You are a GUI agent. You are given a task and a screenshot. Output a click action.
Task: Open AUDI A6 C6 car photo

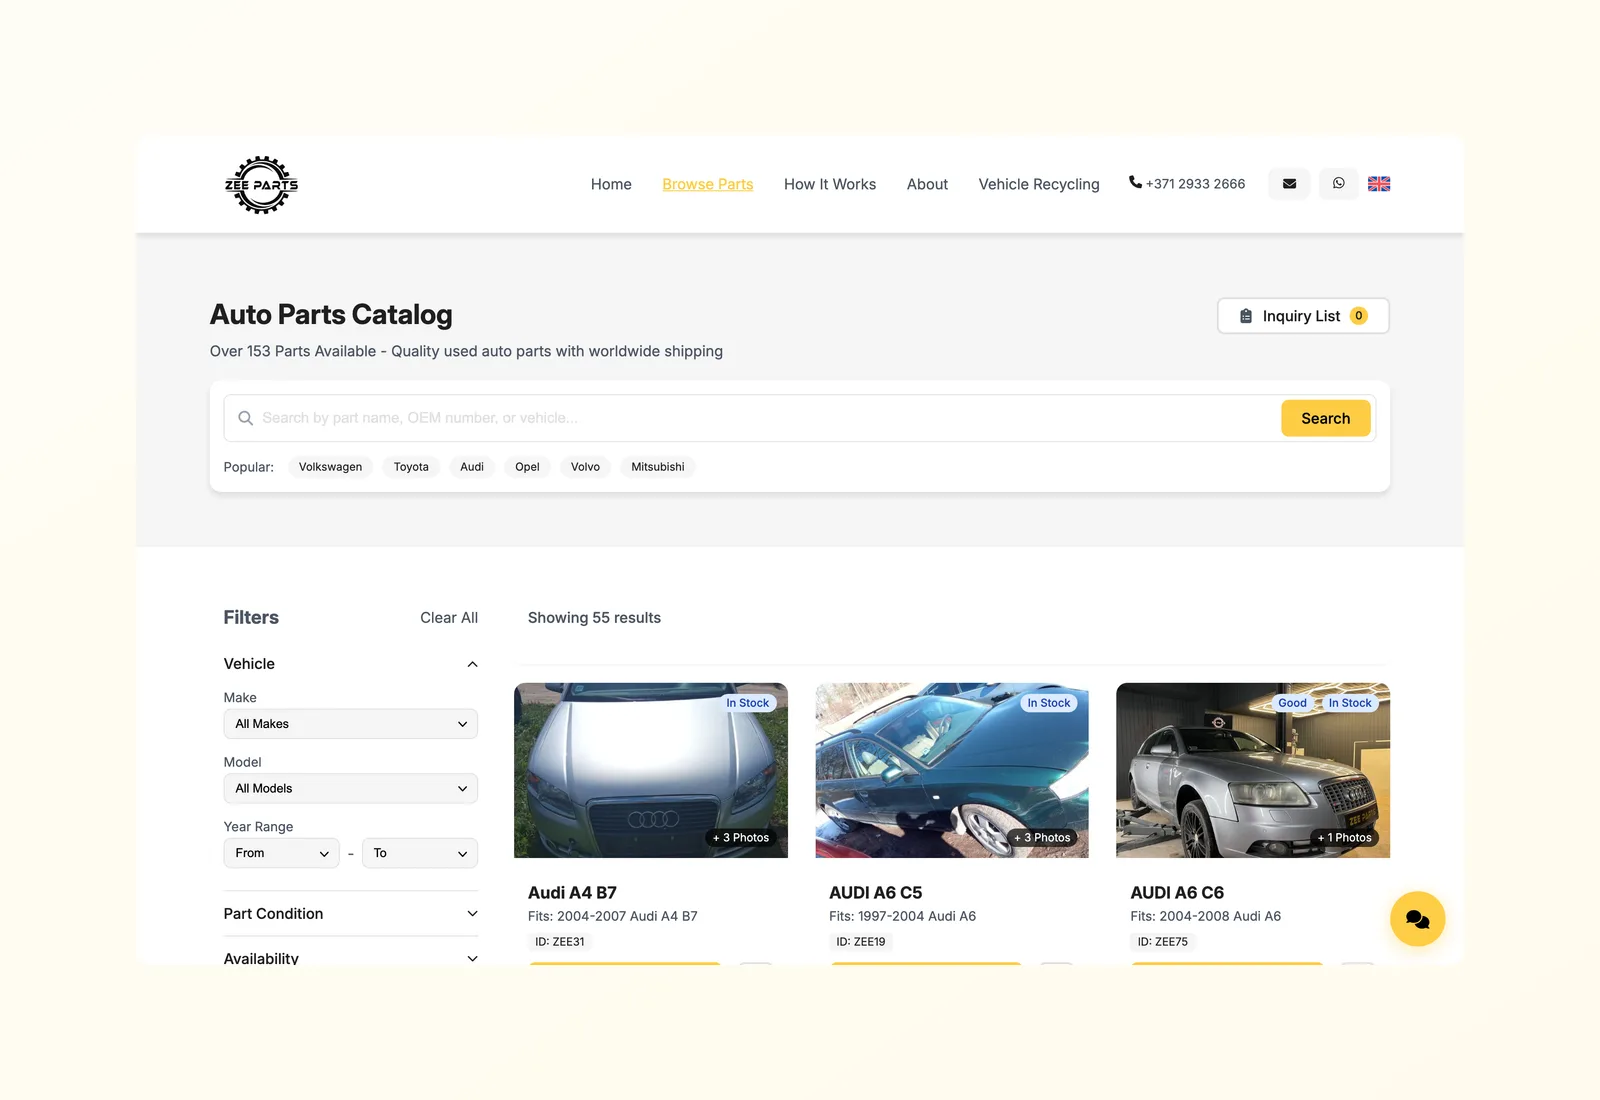click(1253, 770)
